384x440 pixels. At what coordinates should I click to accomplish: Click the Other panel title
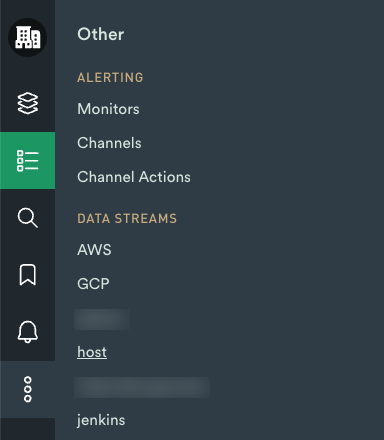tap(101, 34)
